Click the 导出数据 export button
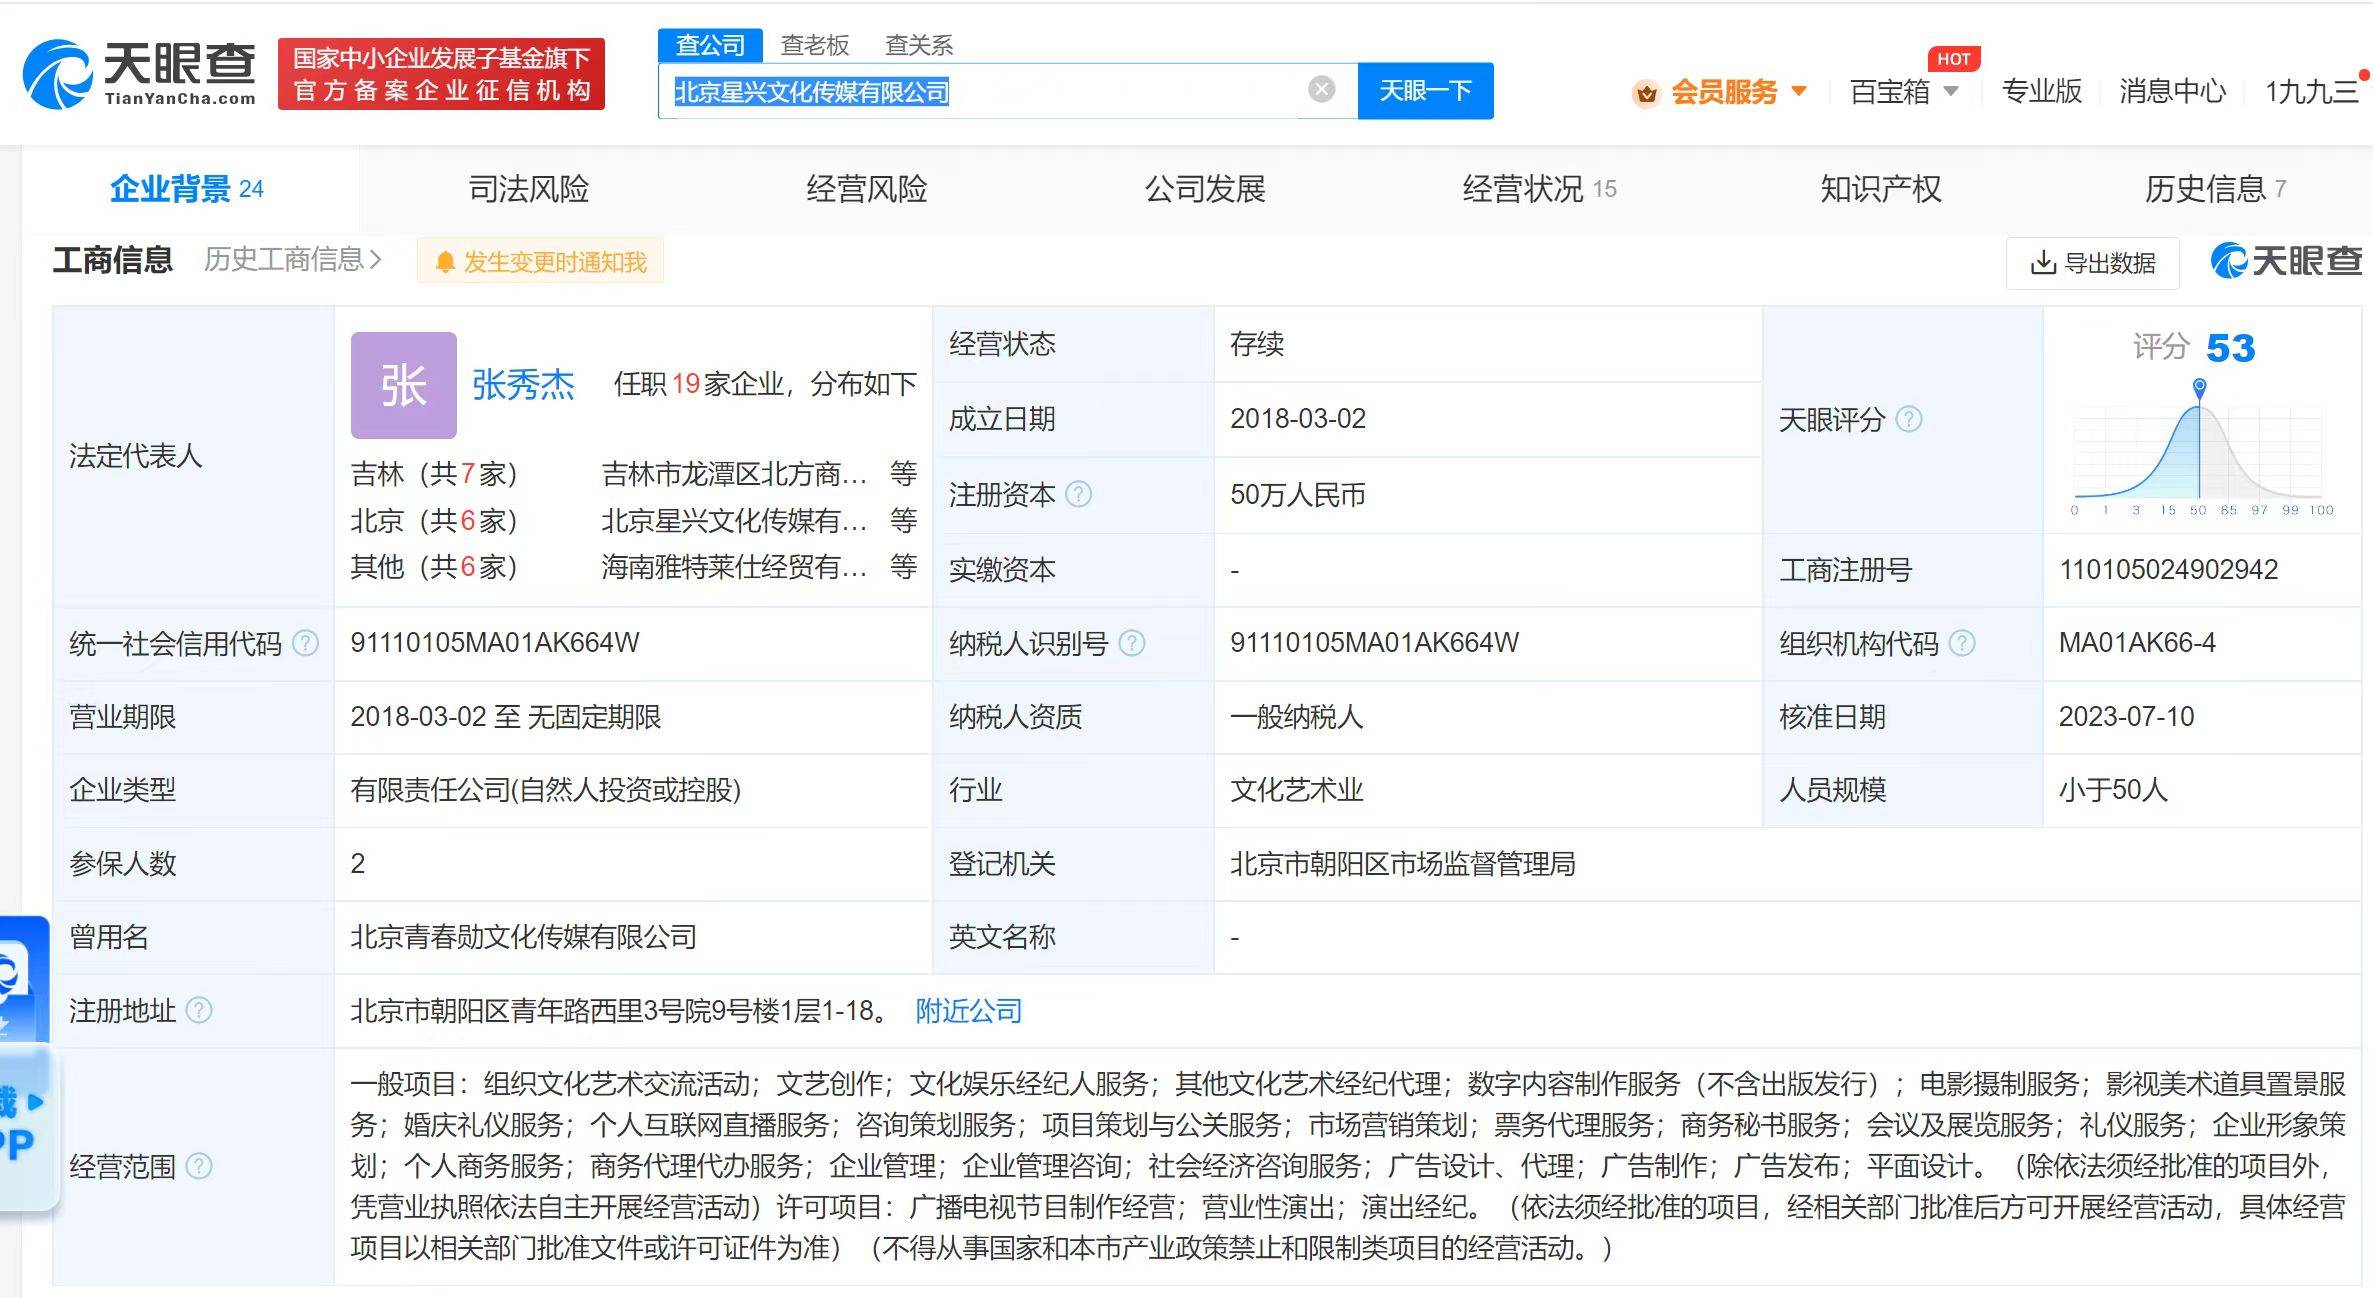The height and width of the screenshot is (1298, 2373). (2092, 263)
